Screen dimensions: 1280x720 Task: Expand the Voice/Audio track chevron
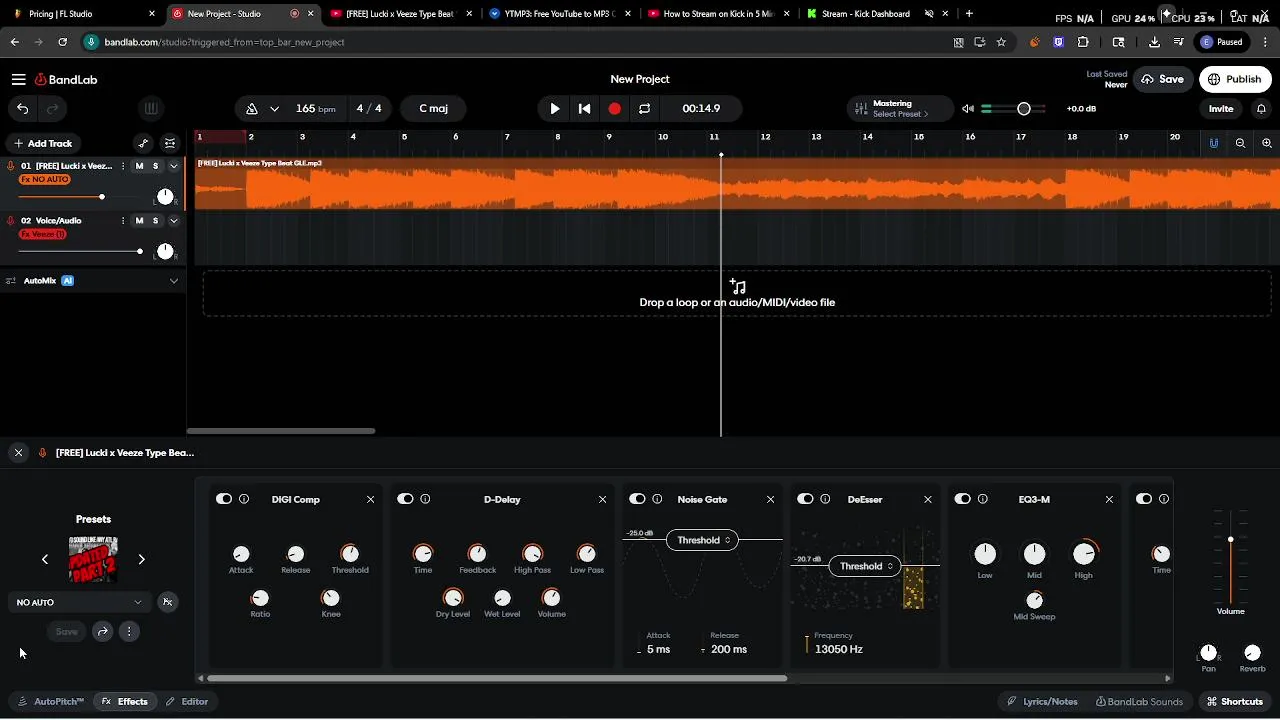[173, 220]
